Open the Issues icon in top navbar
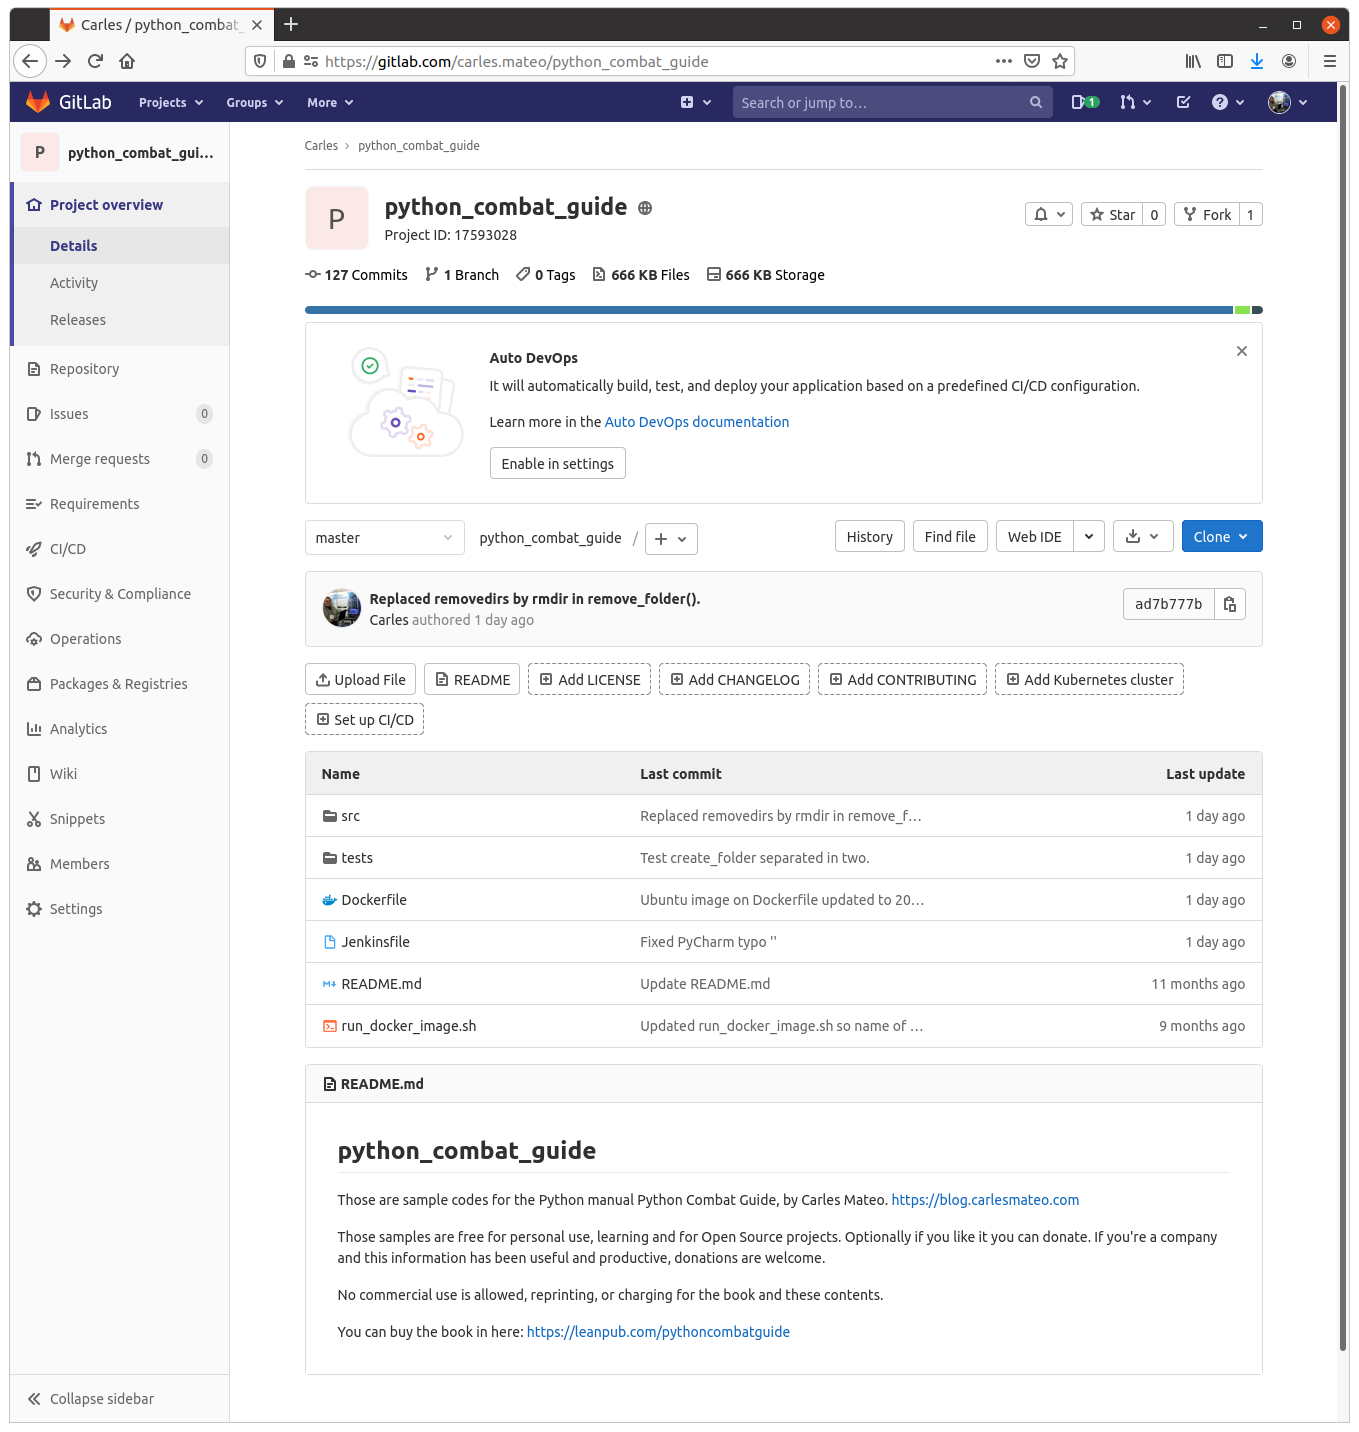 (x=1084, y=102)
